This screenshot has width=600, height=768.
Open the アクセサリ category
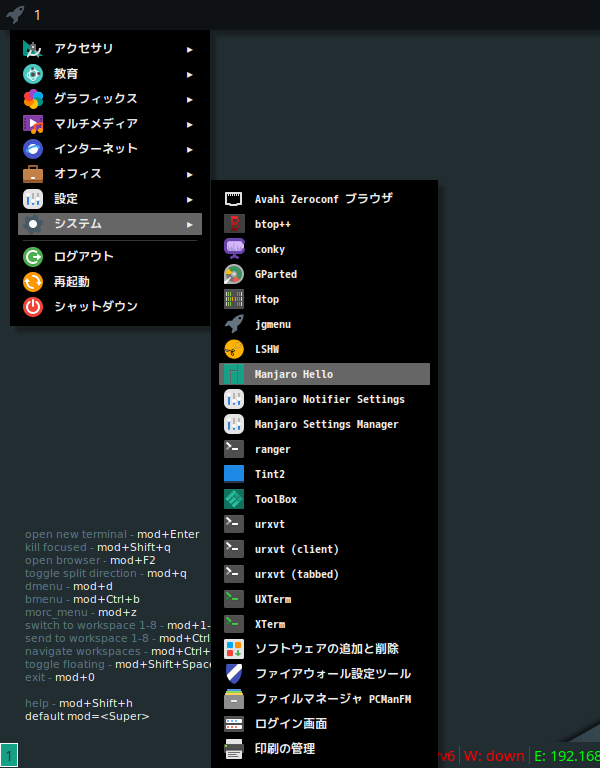[x=110, y=48]
